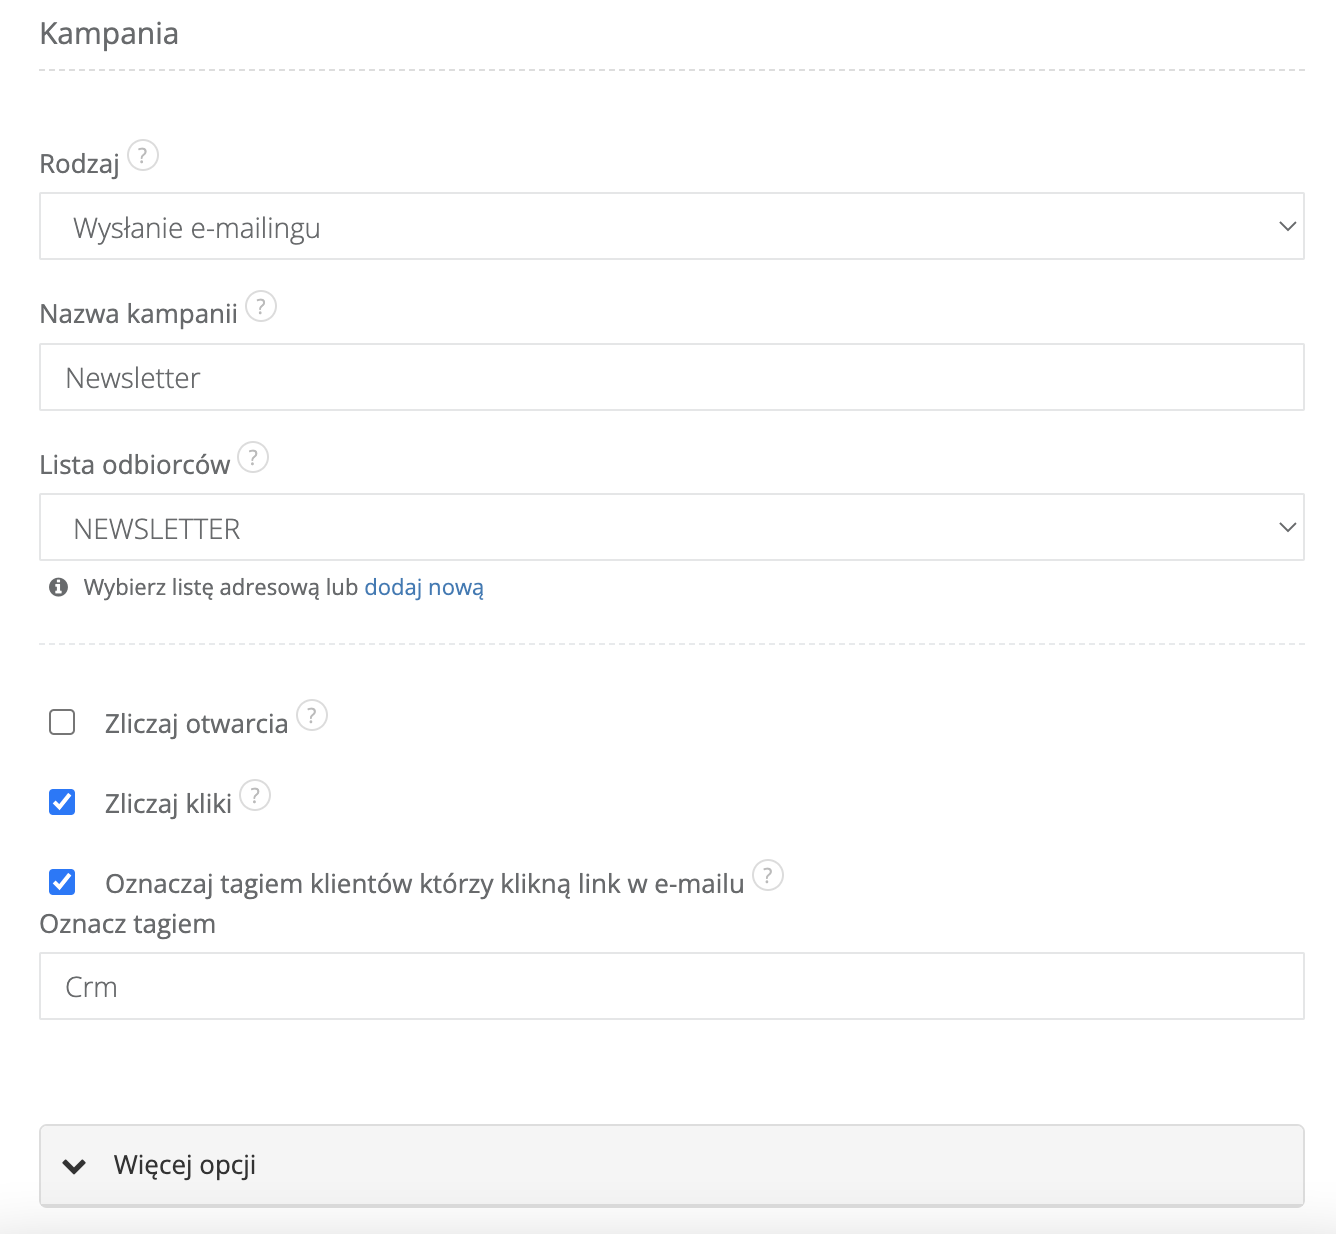The width and height of the screenshot is (1336, 1234).
Task: Follow the "dodaj nową" link
Action: click(x=424, y=587)
